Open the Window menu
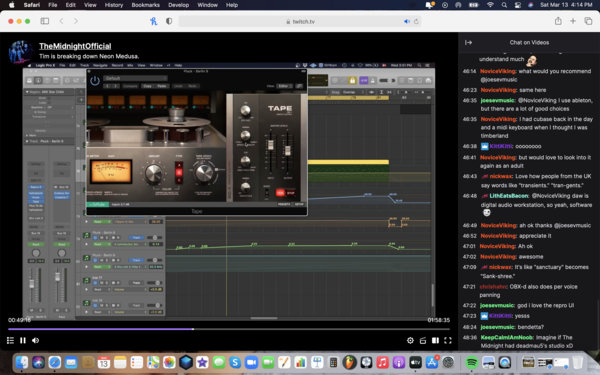 (x=207, y=5)
